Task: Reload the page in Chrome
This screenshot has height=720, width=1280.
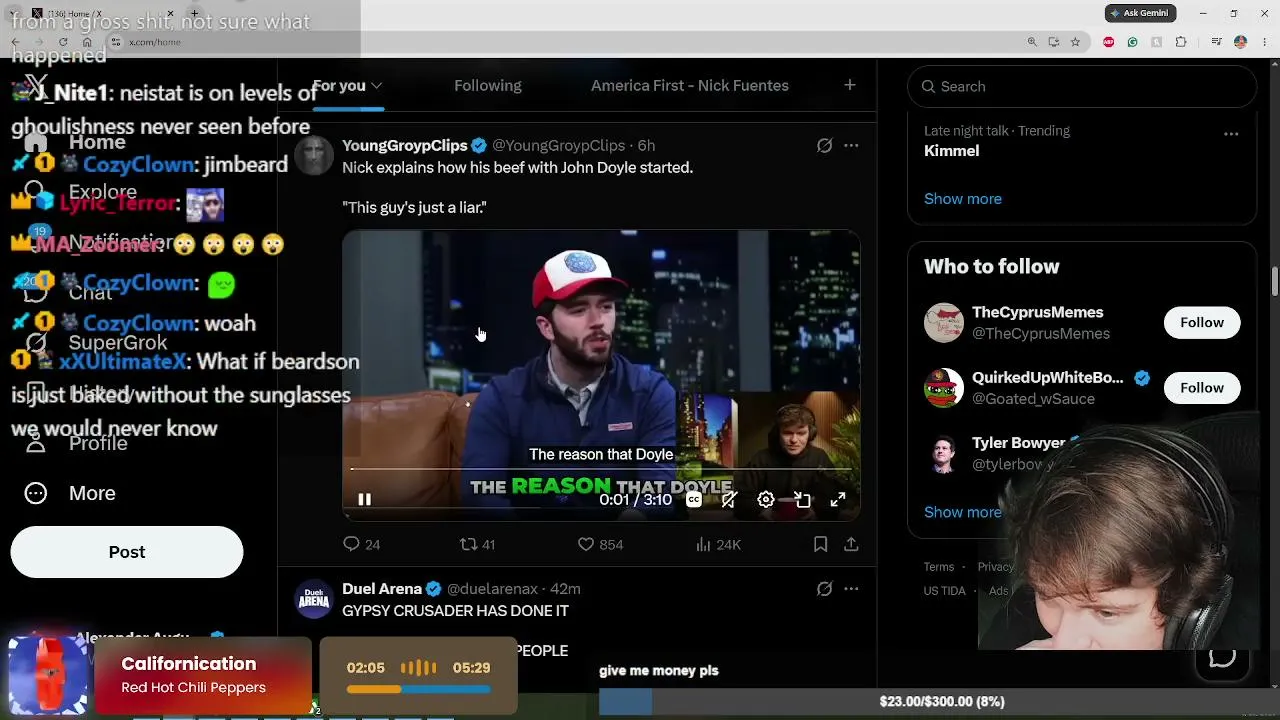Action: [x=63, y=42]
